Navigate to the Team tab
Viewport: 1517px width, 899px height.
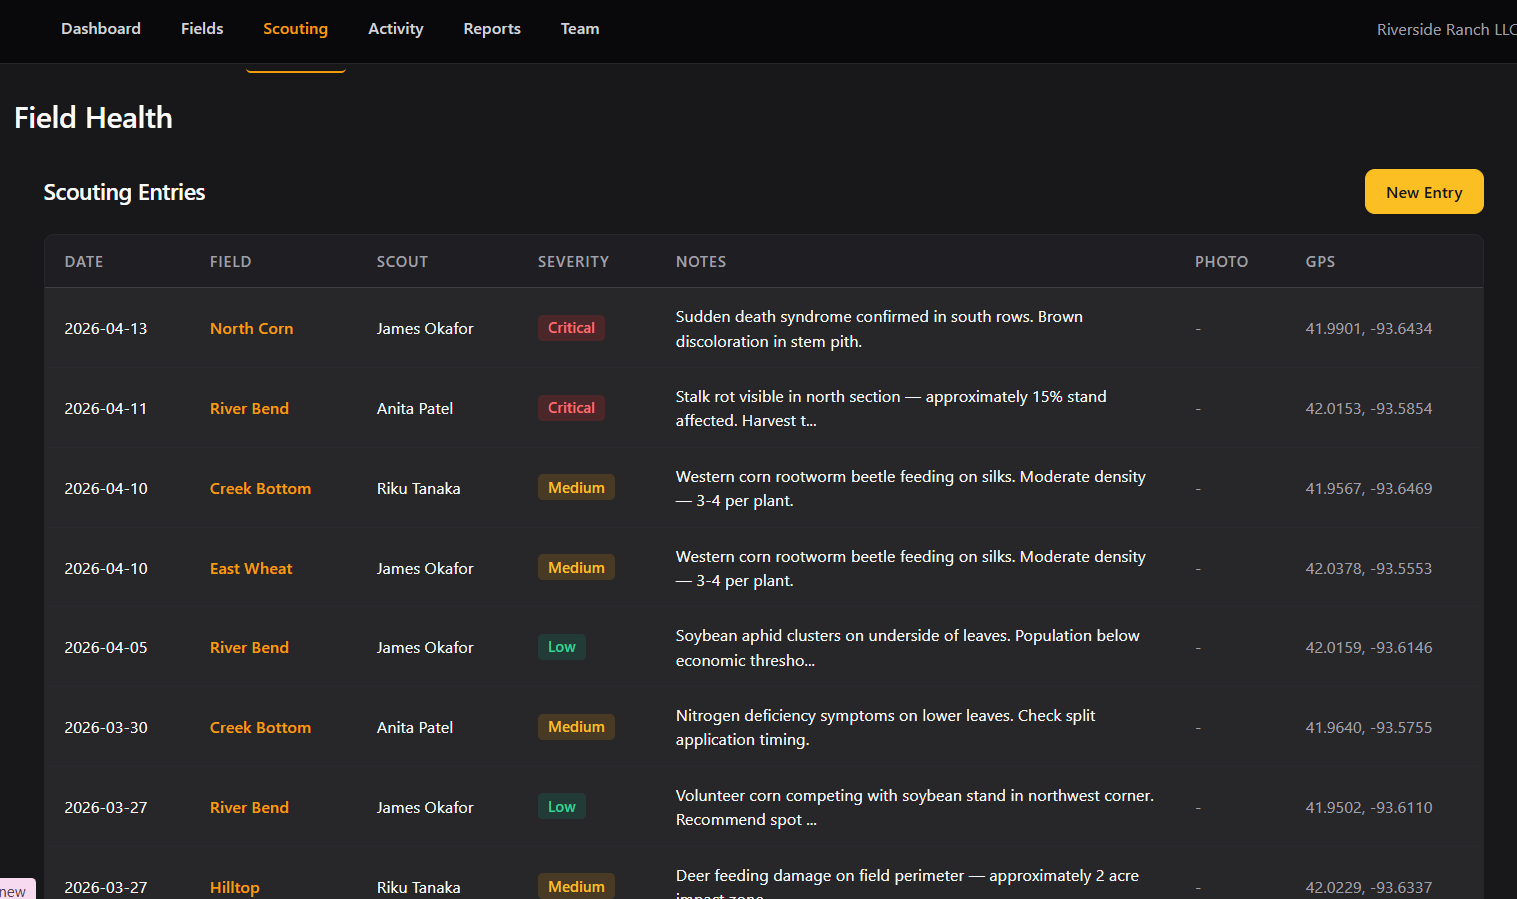click(579, 29)
